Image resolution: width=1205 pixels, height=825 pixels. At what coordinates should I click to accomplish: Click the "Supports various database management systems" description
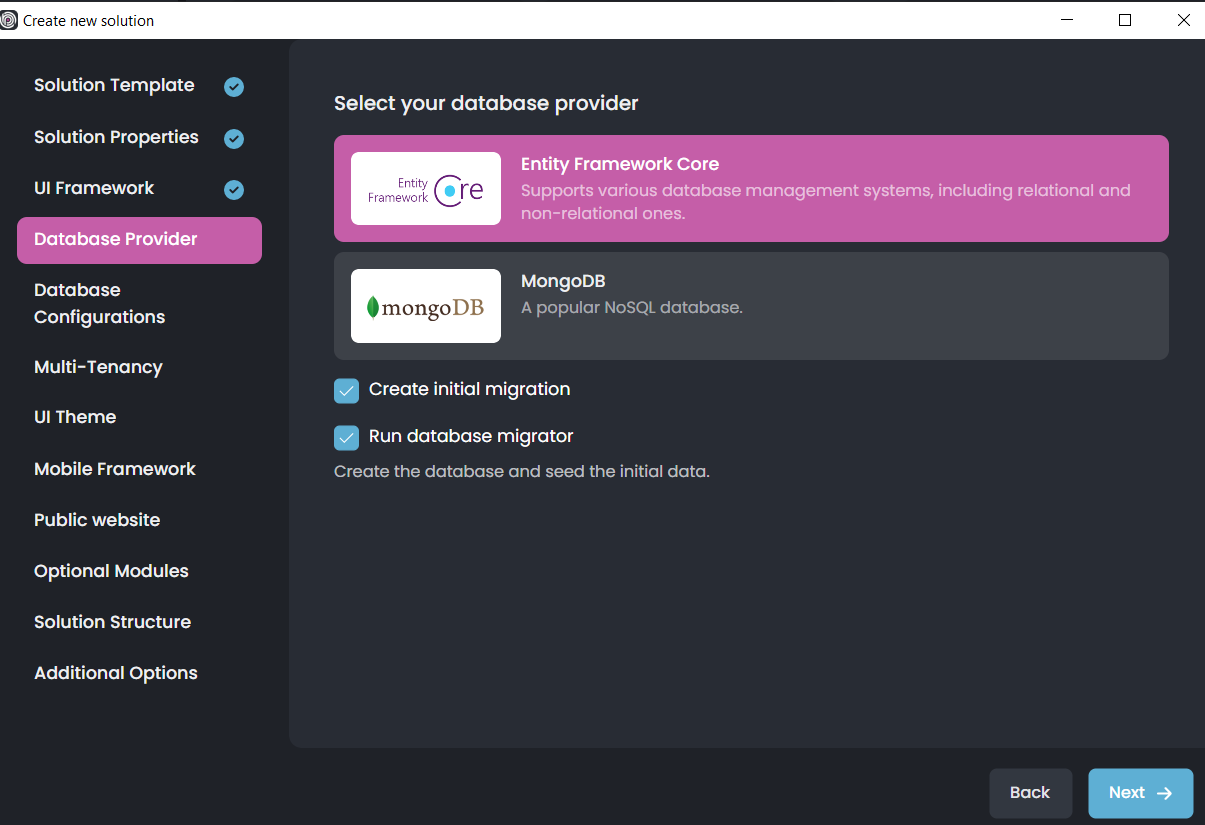826,201
